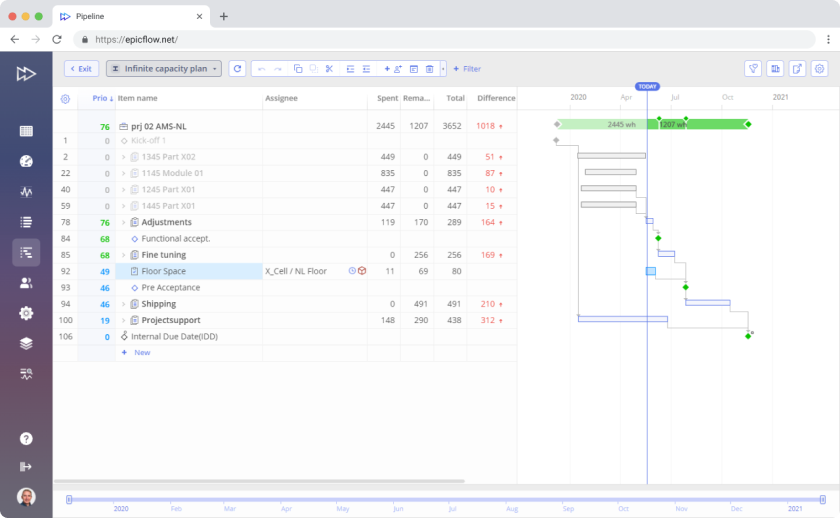Click the filter funnel icon top right
Viewport: 840px width, 518px height.
pyautogui.click(x=753, y=69)
